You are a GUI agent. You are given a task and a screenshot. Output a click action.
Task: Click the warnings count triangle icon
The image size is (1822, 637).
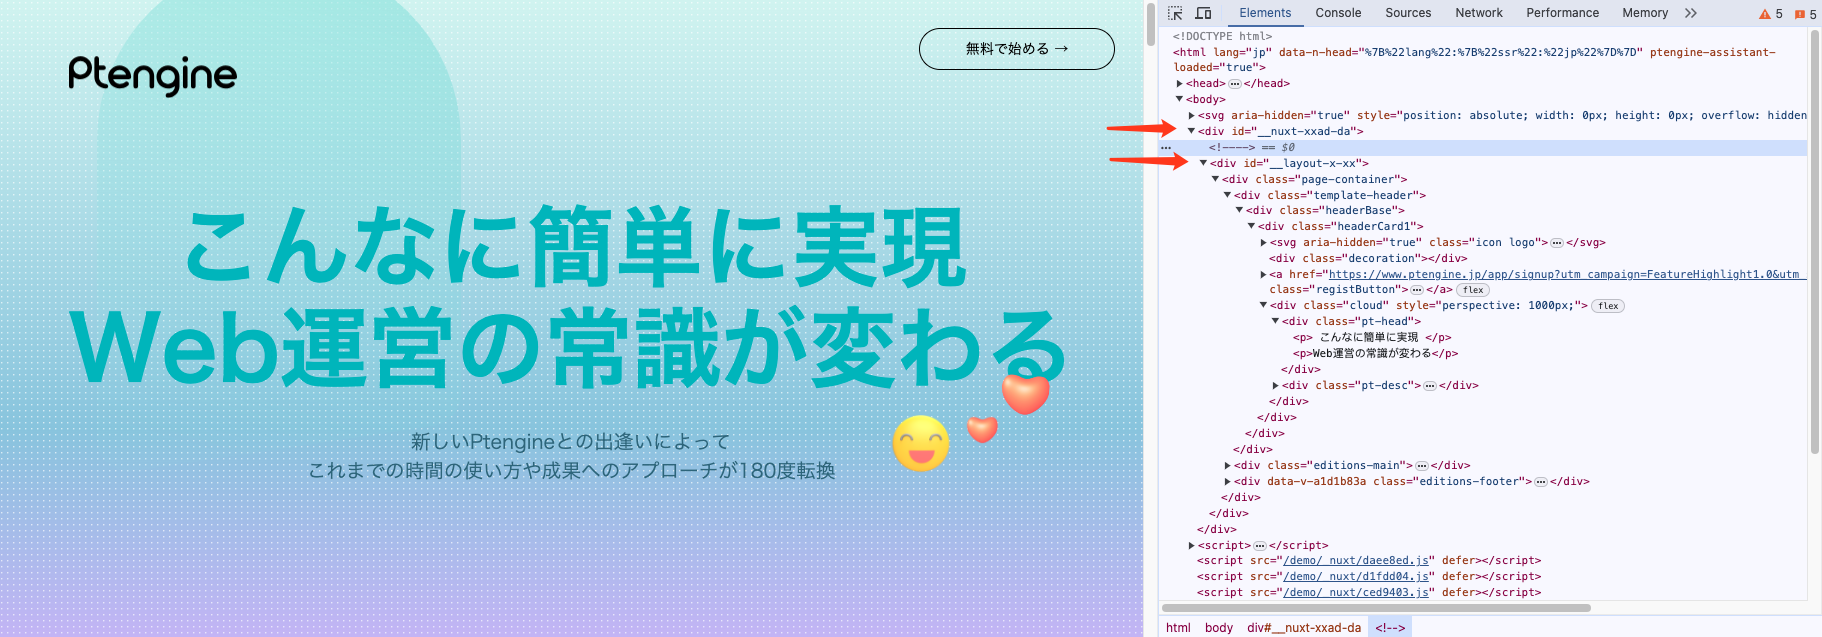click(x=1765, y=14)
